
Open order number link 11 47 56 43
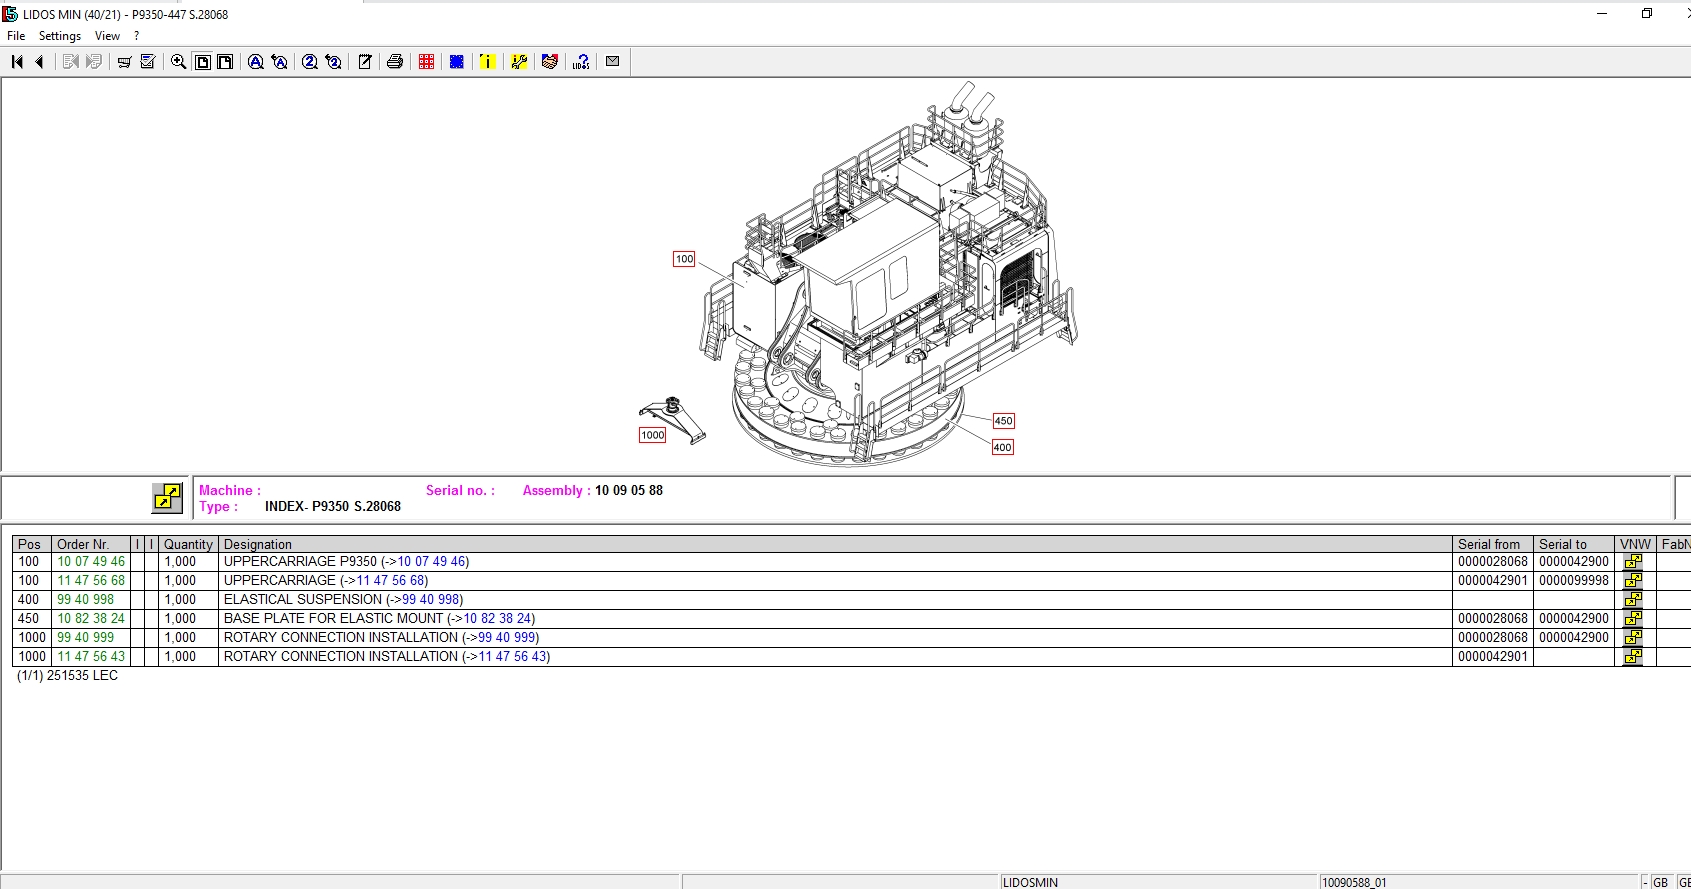point(91,657)
